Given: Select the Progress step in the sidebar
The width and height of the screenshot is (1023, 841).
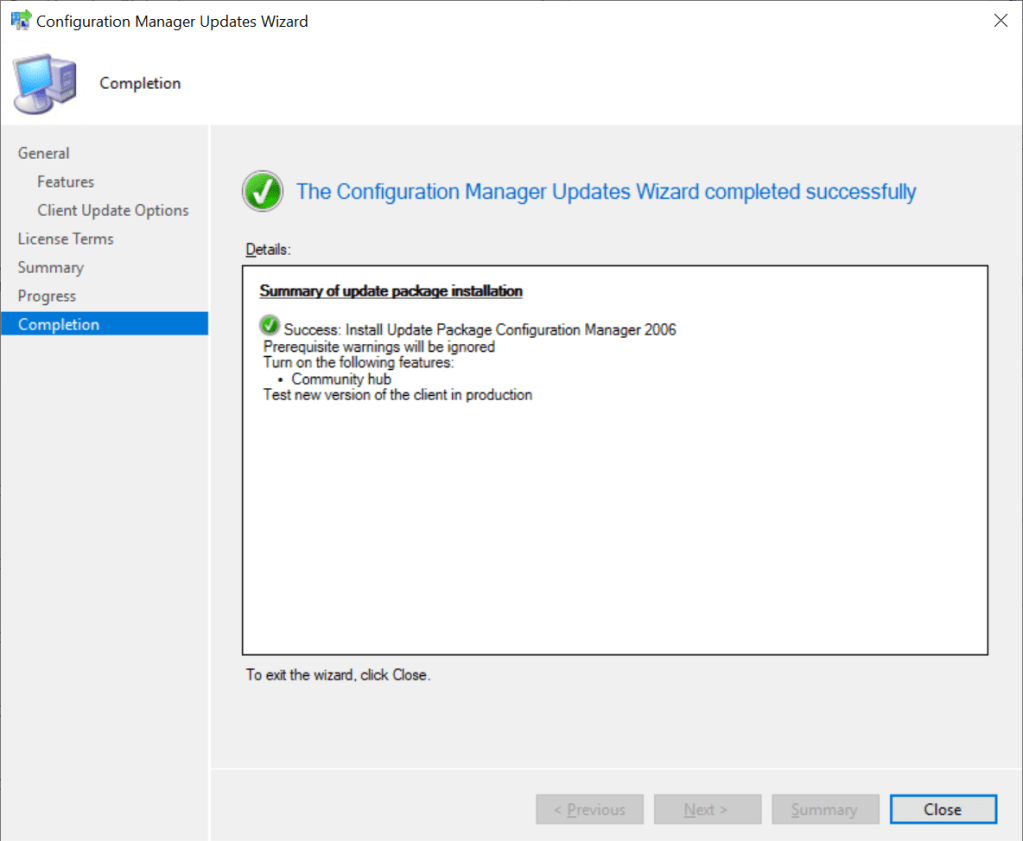Looking at the screenshot, I should [47, 296].
